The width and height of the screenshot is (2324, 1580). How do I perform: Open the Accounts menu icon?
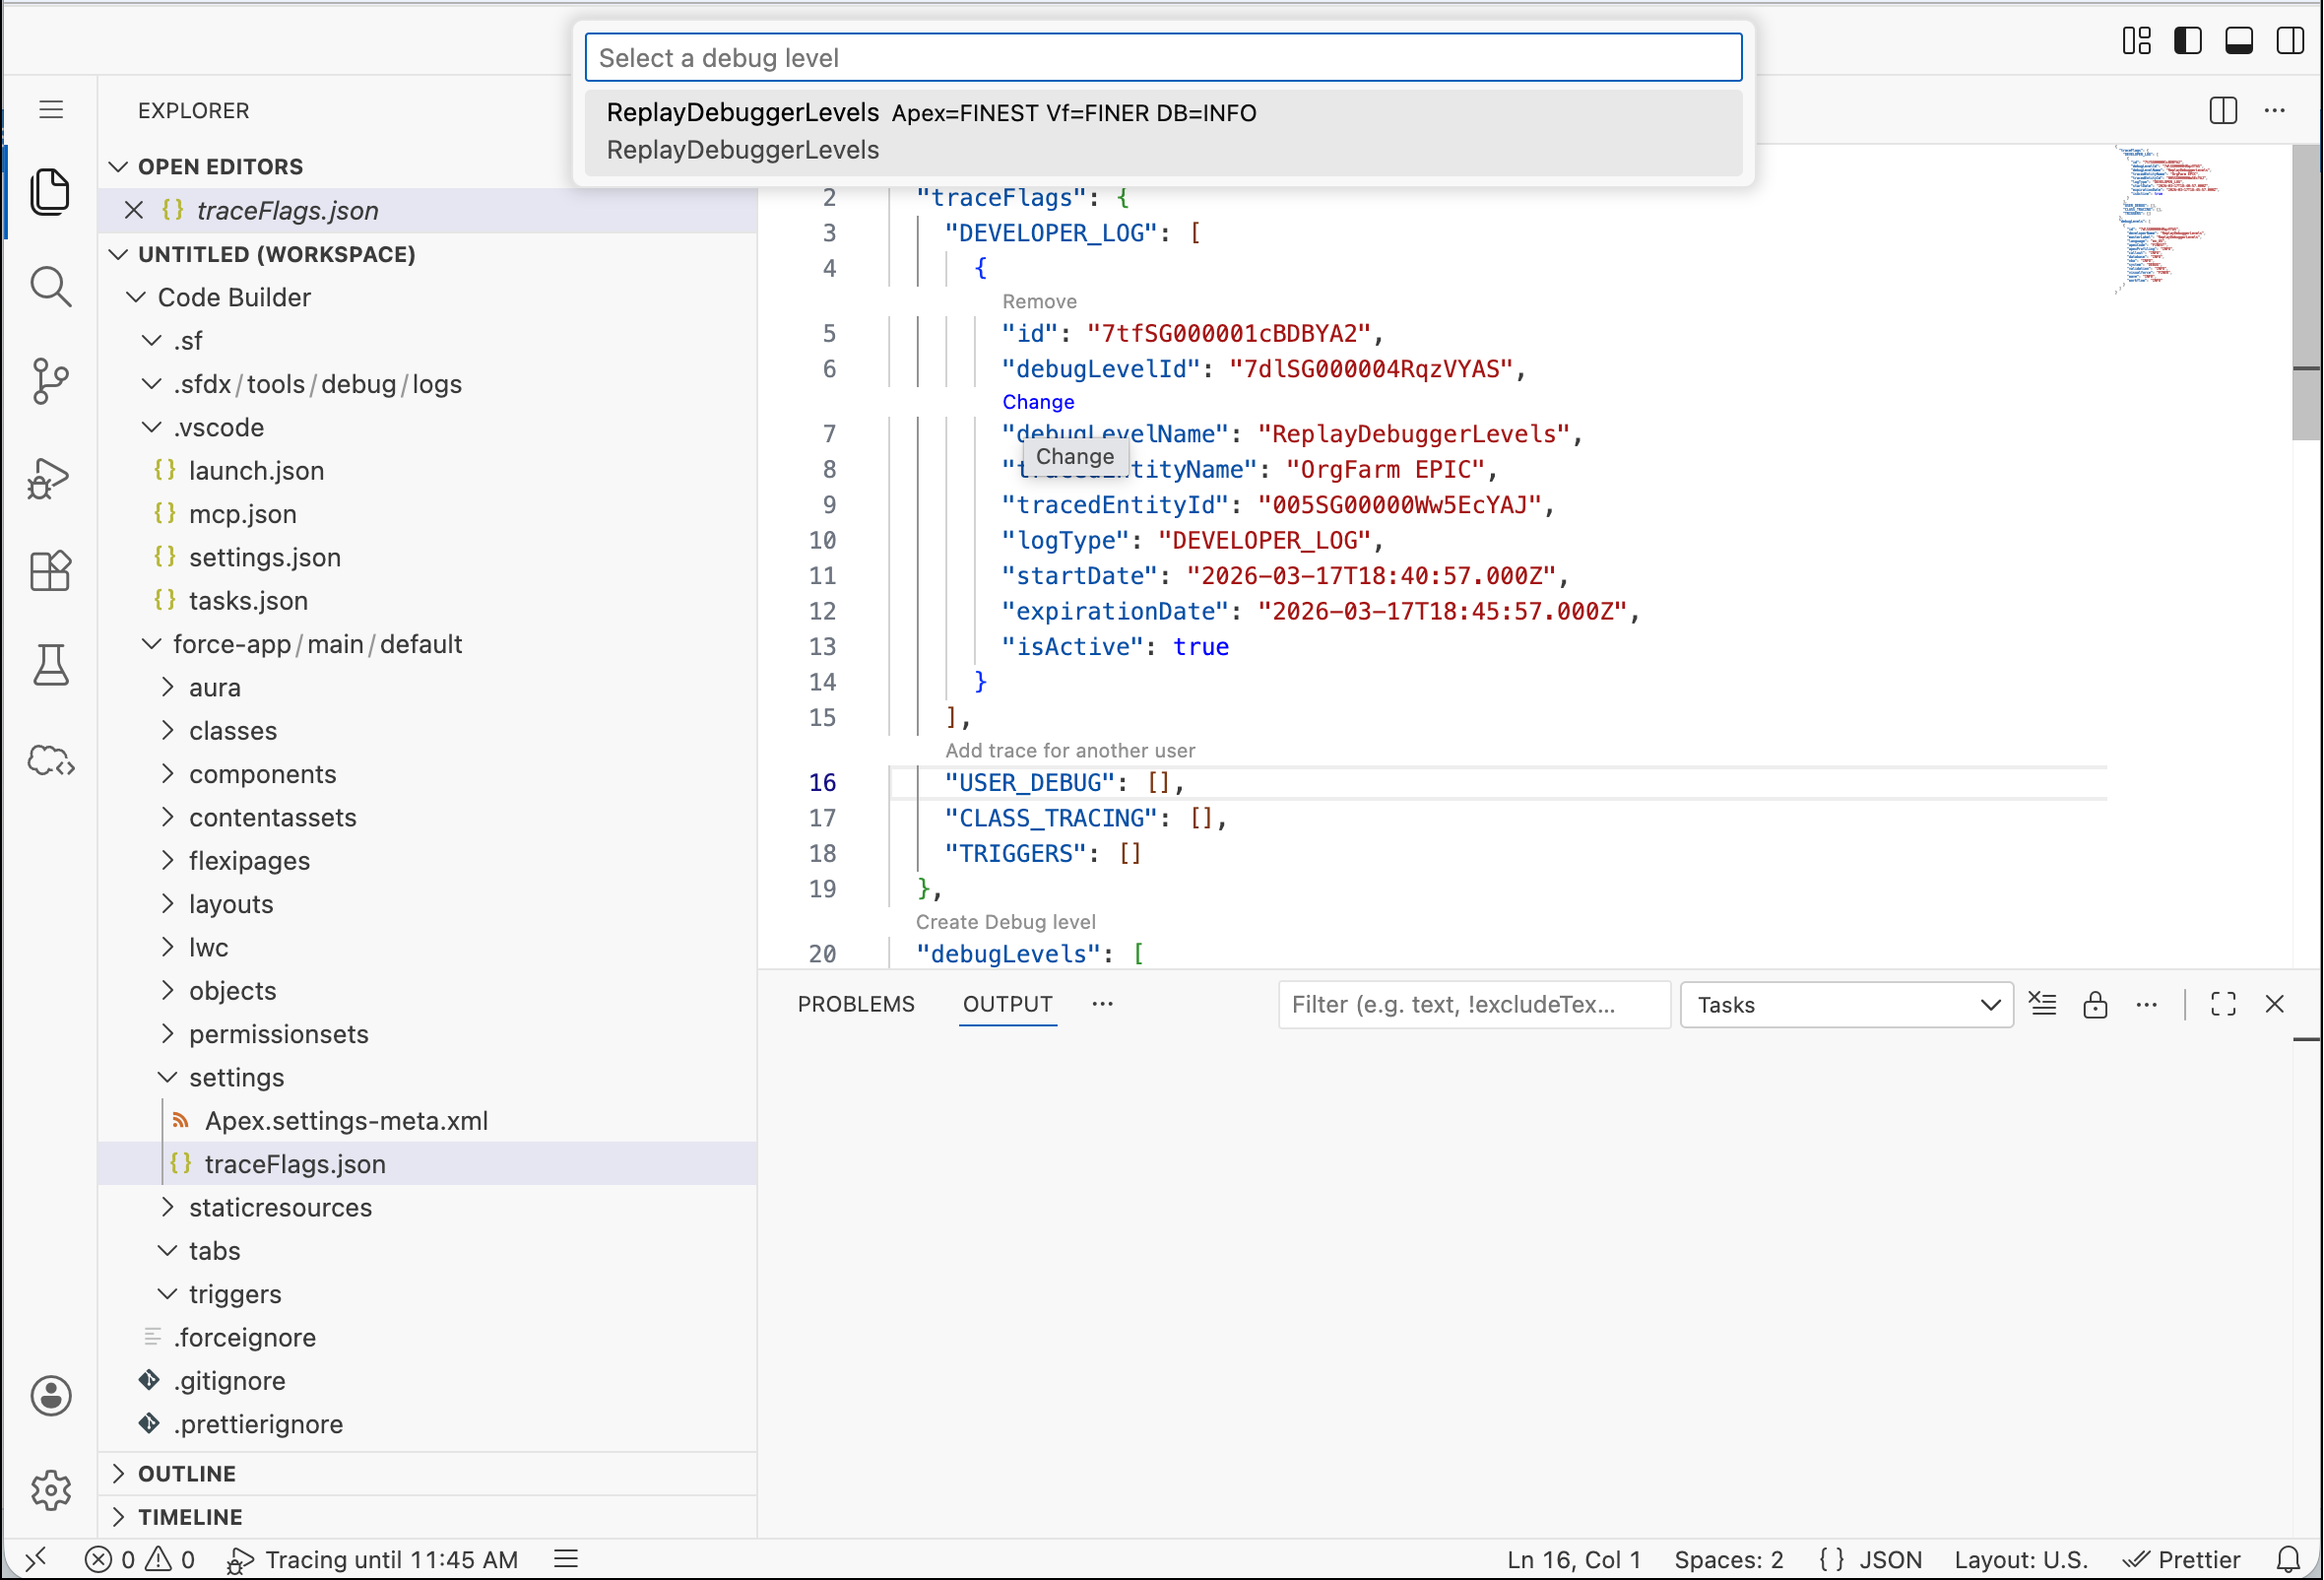click(50, 1396)
